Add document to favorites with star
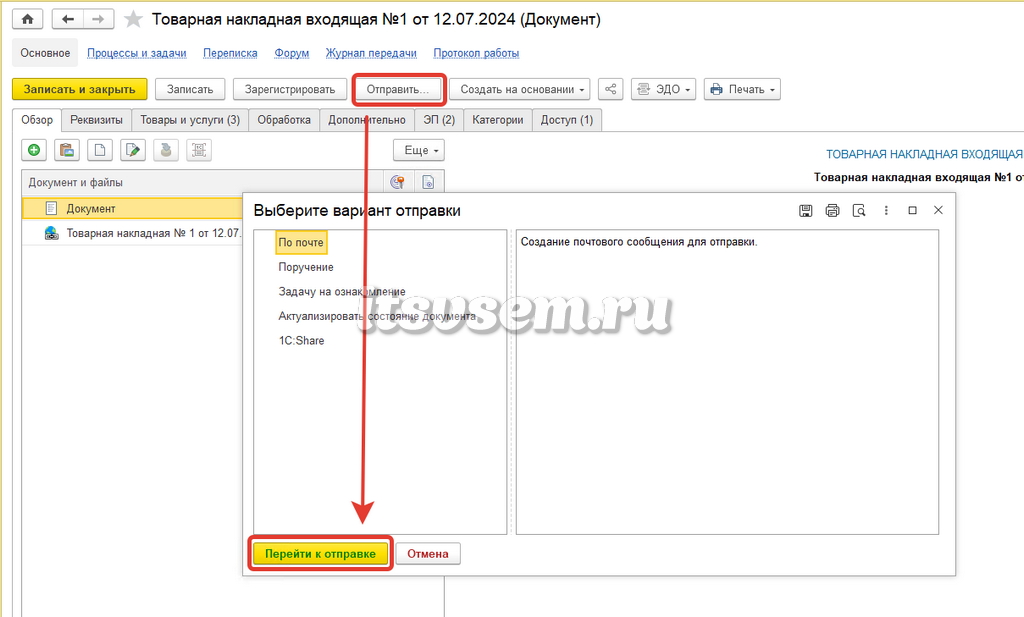This screenshot has width=1024, height=617. tap(133, 20)
